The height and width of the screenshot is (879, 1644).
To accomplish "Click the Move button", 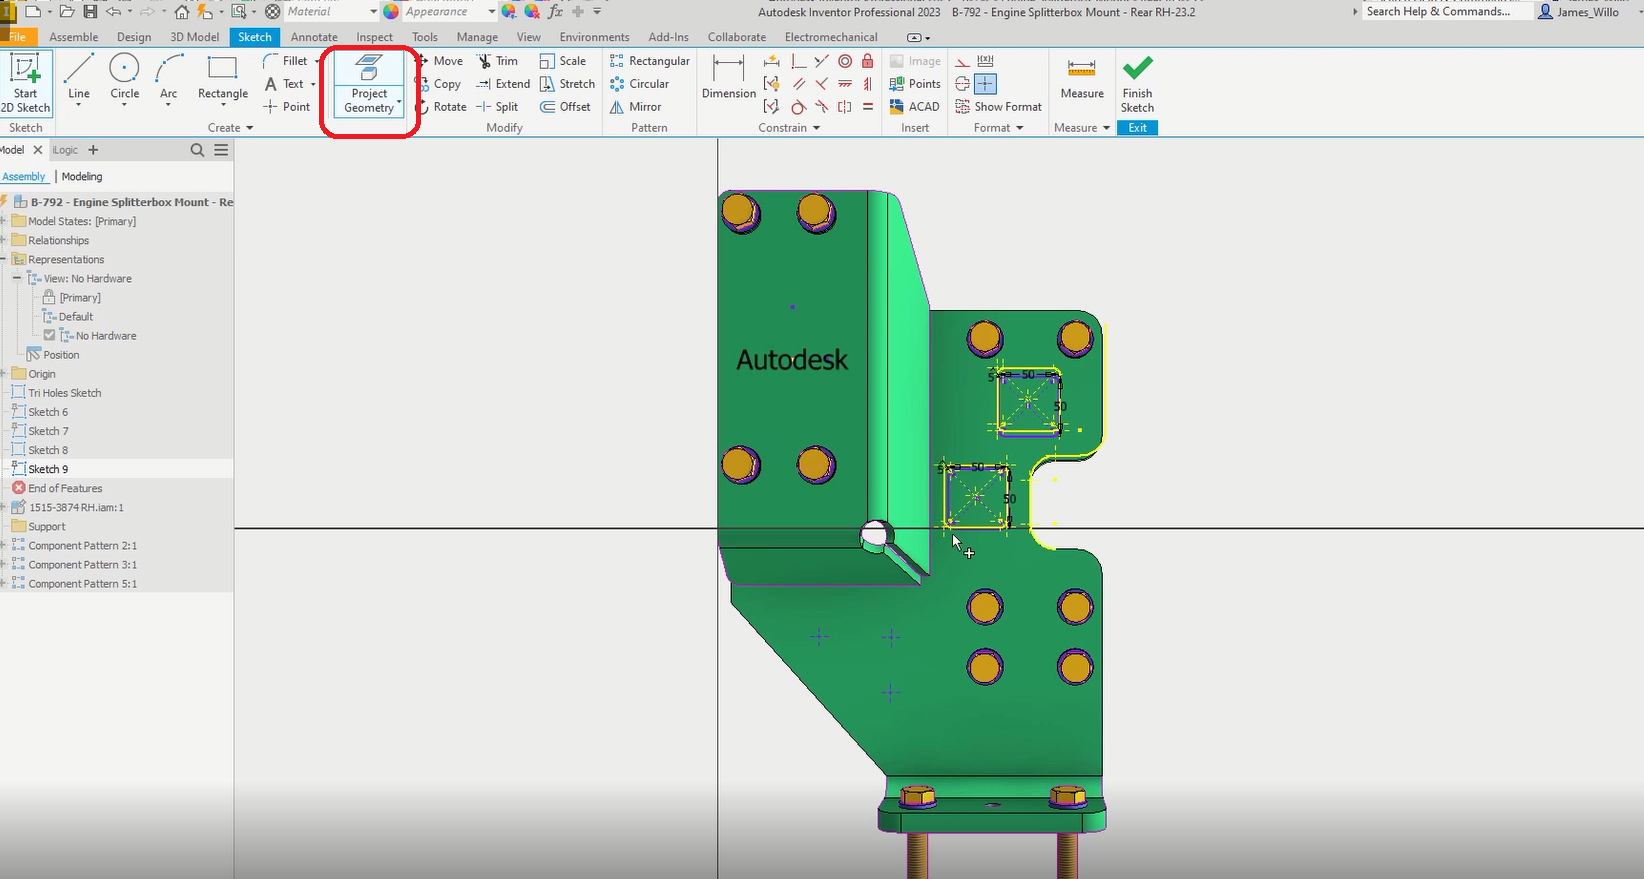I will (x=439, y=61).
